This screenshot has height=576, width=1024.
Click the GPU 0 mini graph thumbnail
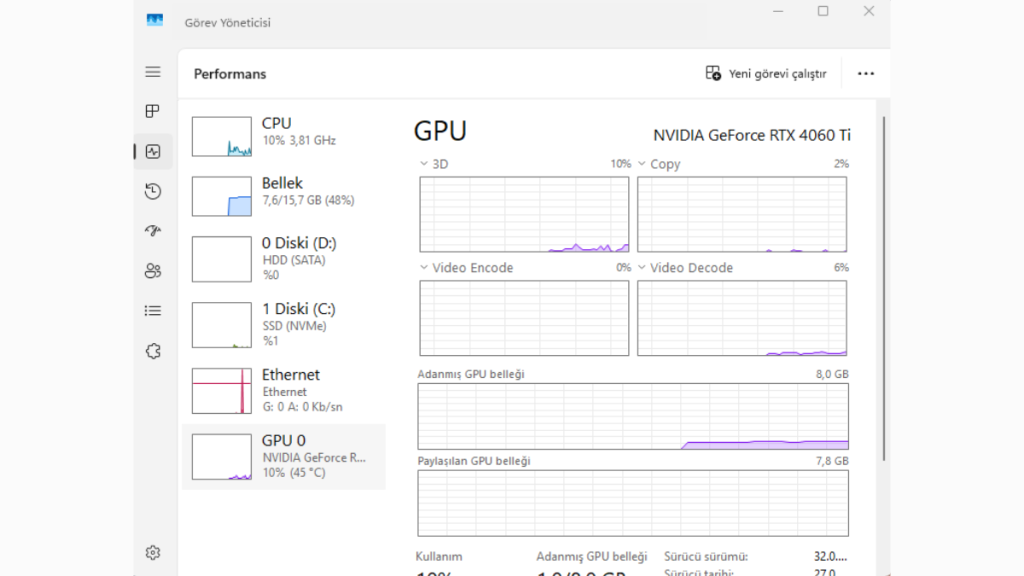coord(221,456)
